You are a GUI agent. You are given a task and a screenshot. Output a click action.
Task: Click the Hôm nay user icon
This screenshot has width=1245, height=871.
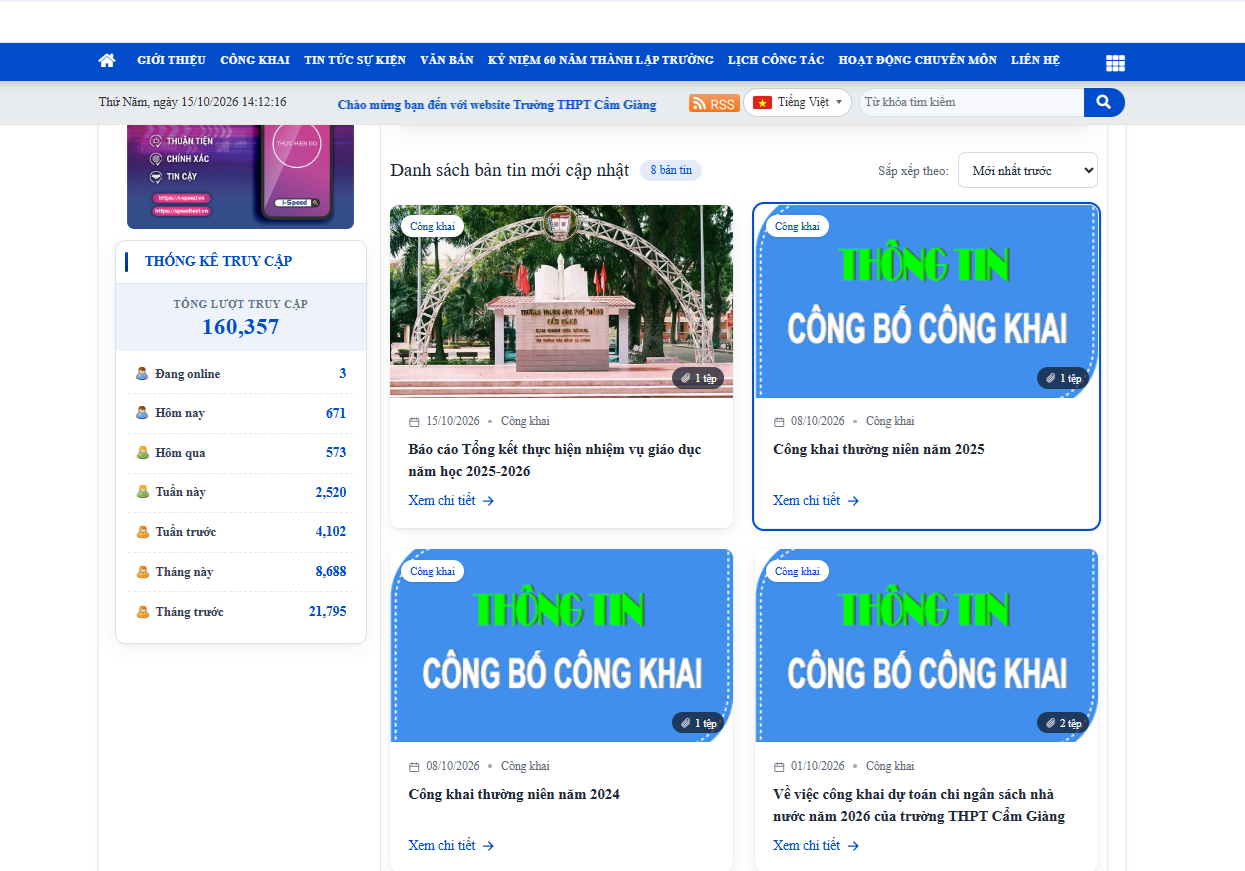(142, 413)
